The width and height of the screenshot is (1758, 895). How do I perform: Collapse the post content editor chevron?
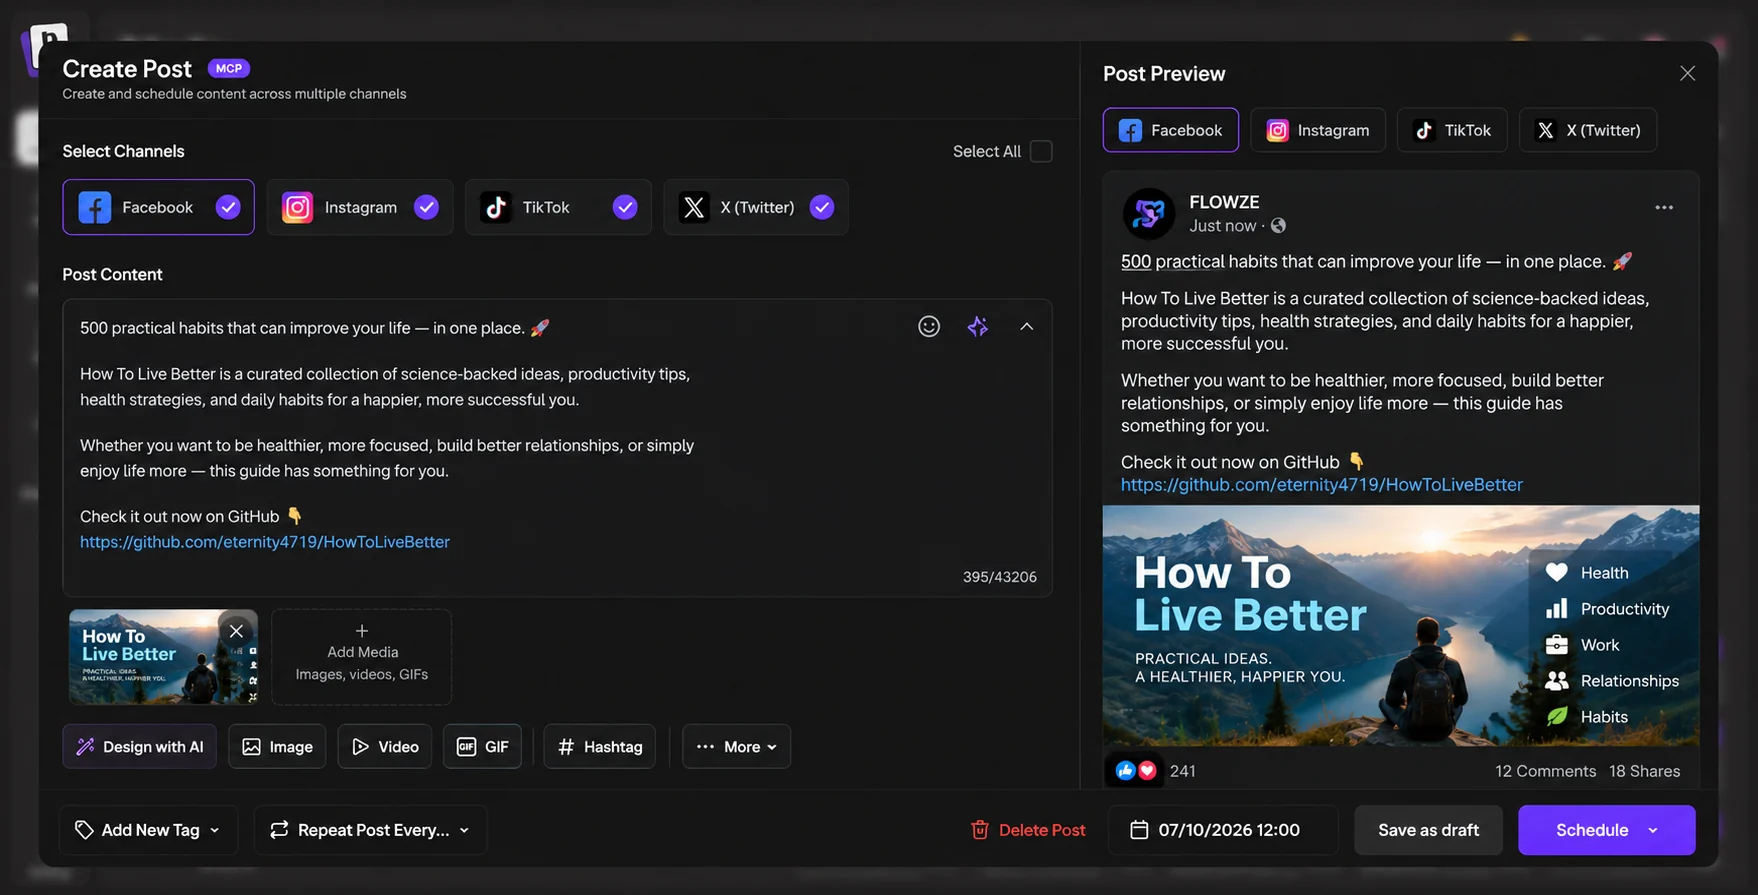(1027, 327)
